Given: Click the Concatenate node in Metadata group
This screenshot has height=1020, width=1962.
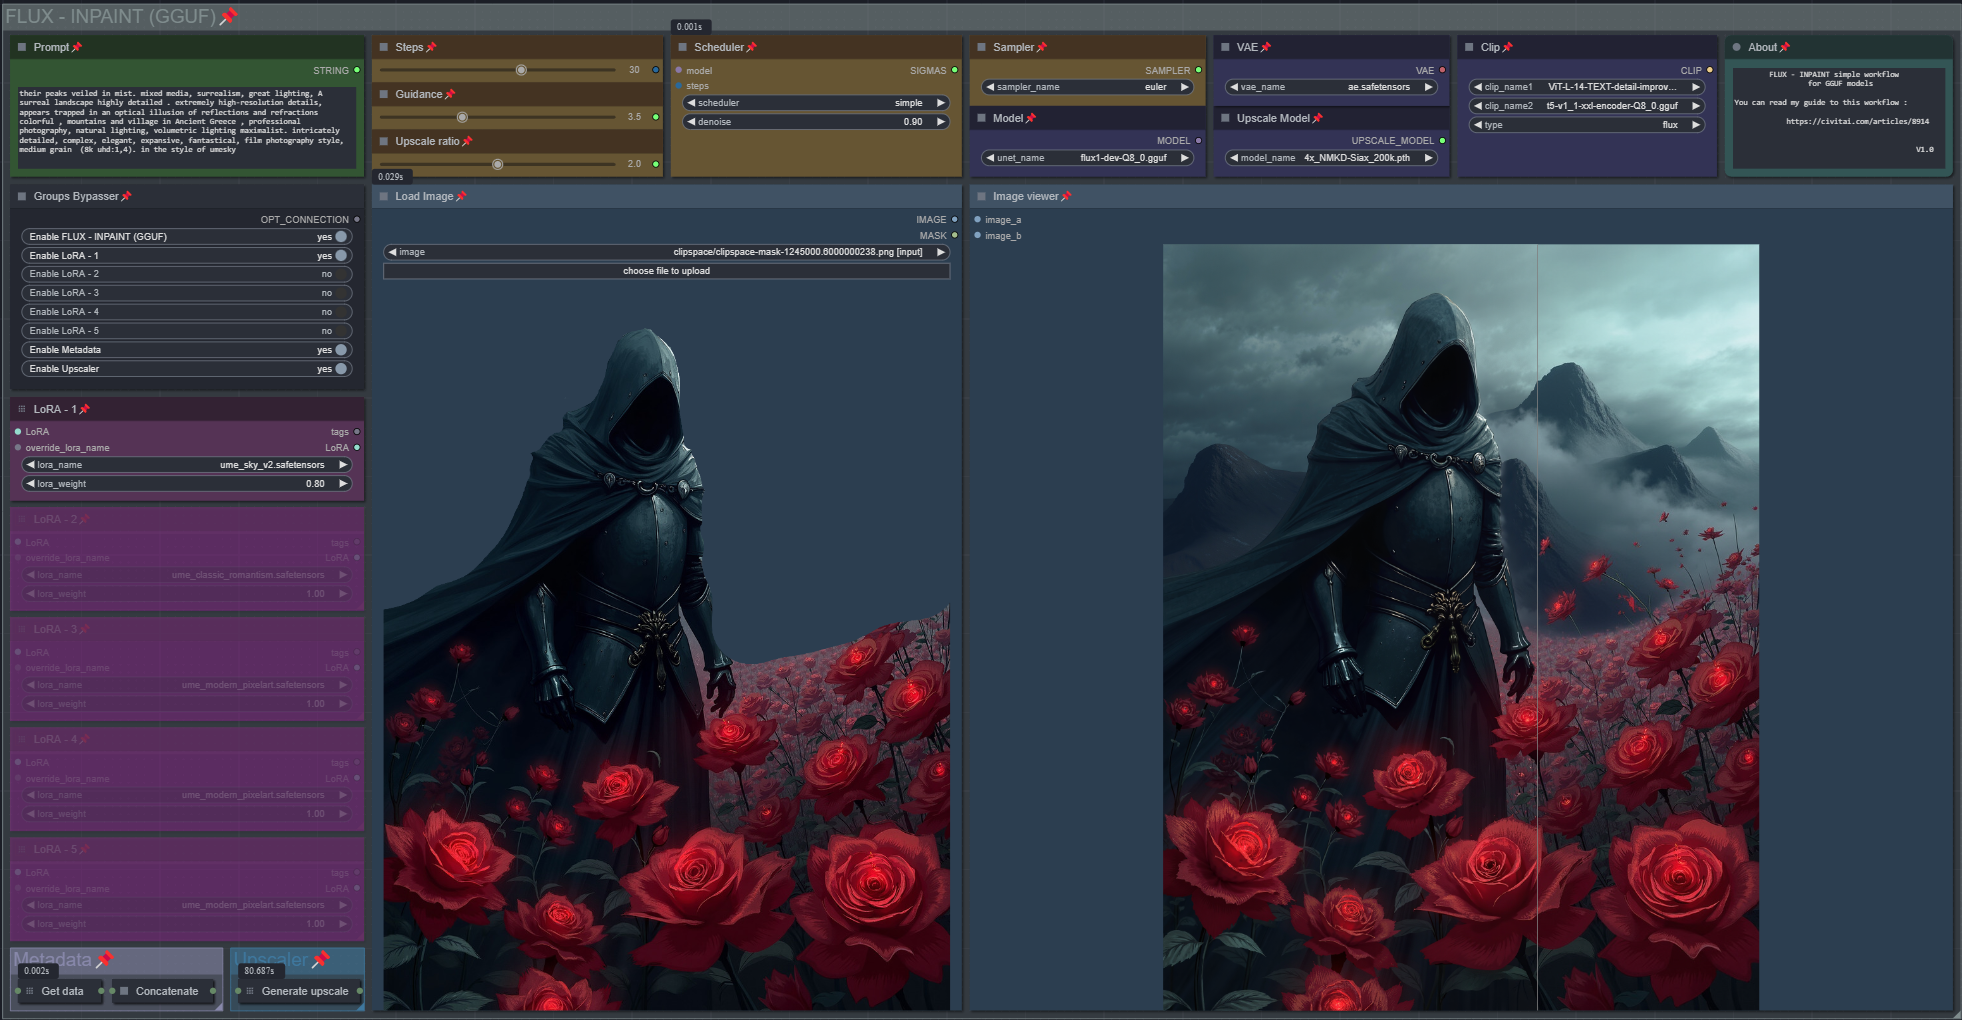Looking at the screenshot, I should (x=166, y=991).
